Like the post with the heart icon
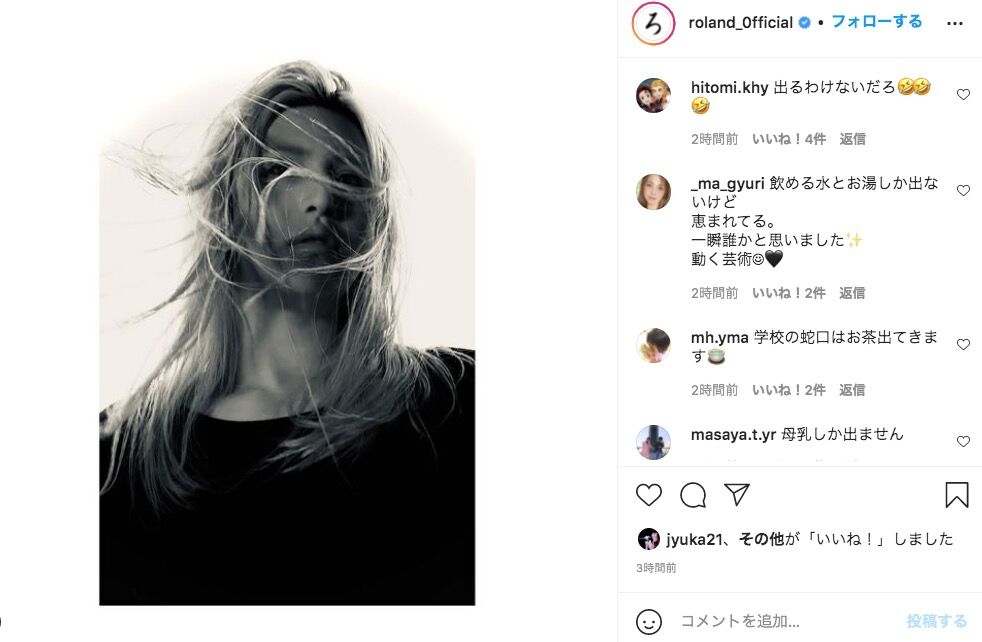The width and height of the screenshot is (982, 642). pyautogui.click(x=649, y=495)
